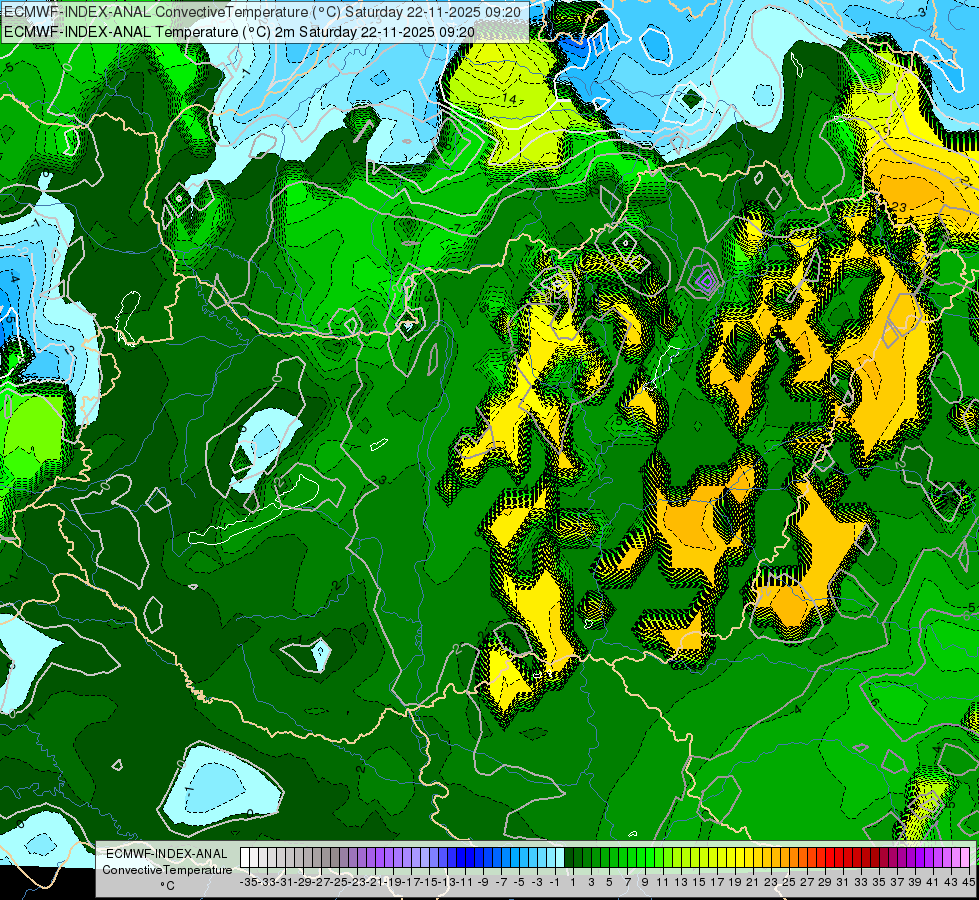The width and height of the screenshot is (979, 900).
Task: Select the leftmost white legend swatch
Action: [x=245, y=858]
